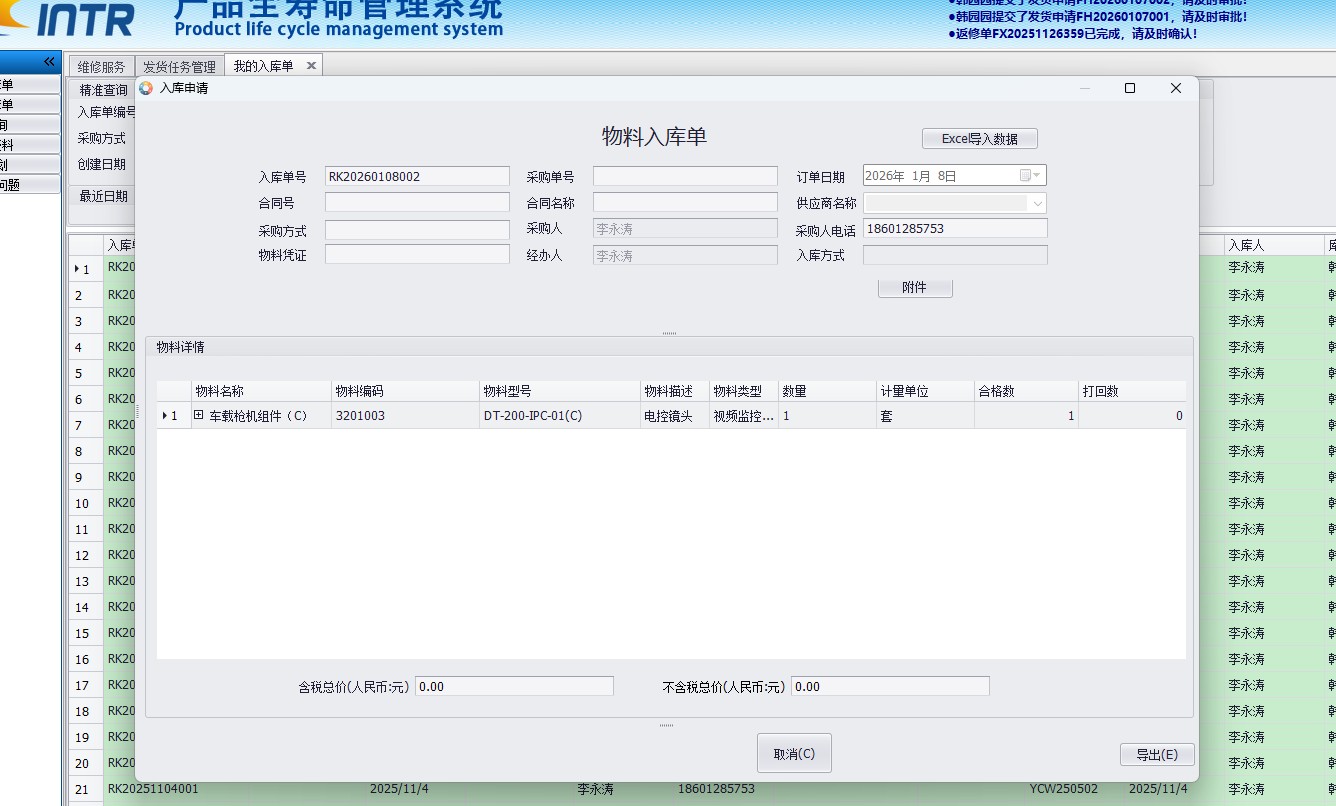Image resolution: width=1336 pixels, height=806 pixels.
Task: Switch to the 发货任务管理 tab
Action: coord(179,67)
